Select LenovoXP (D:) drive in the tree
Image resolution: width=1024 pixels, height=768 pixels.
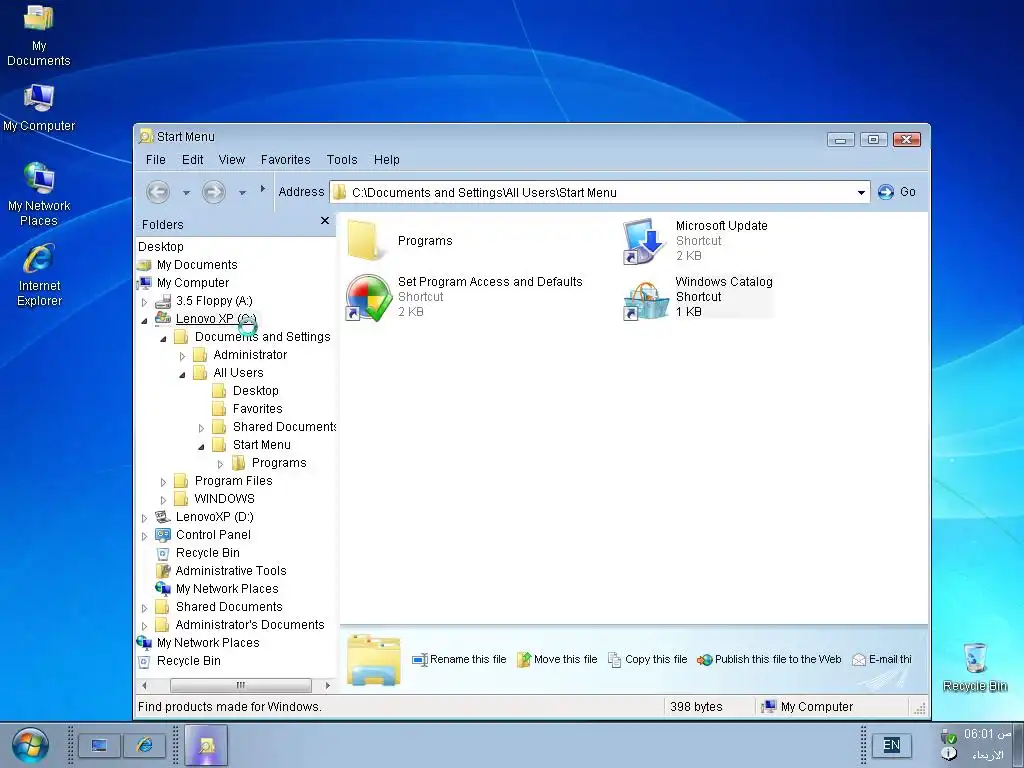point(214,517)
